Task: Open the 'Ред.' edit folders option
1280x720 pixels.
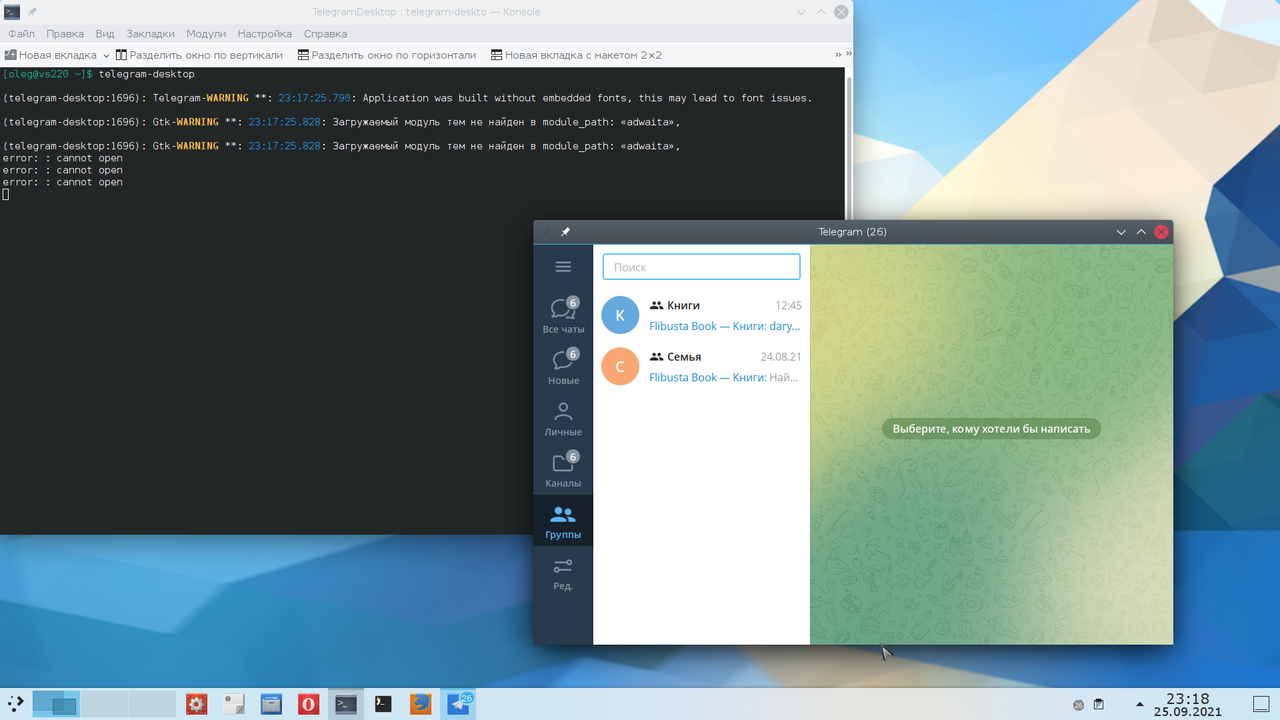Action: (x=563, y=572)
